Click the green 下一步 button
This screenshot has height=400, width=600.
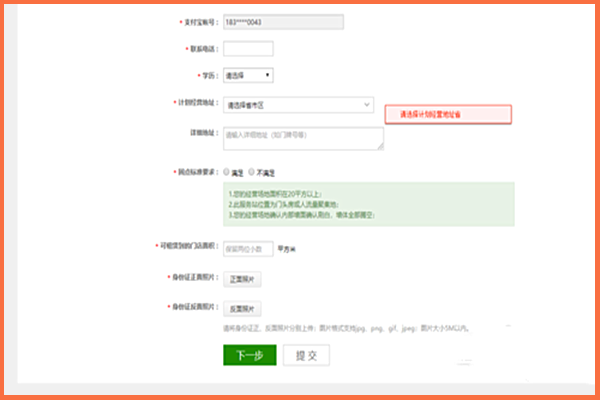click(249, 355)
